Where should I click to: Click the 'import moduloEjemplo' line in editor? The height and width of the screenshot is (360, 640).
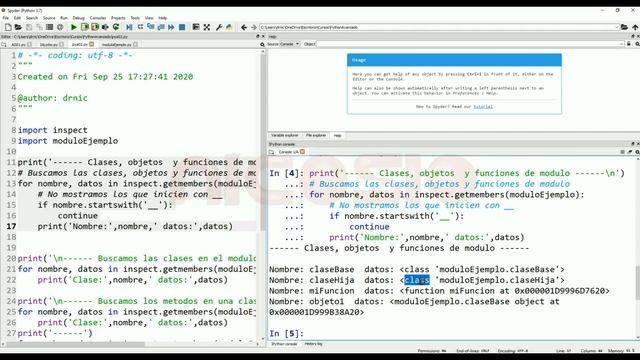[68, 141]
